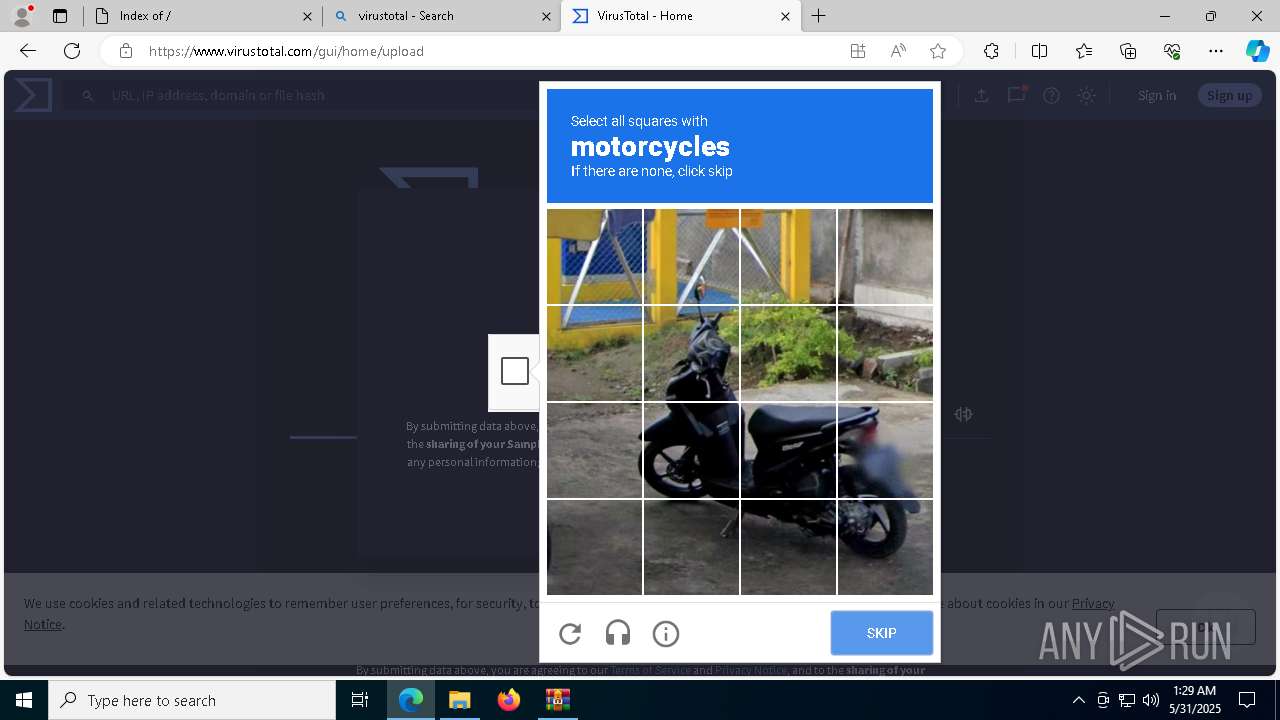Switch to 'Index of /' tab
The width and height of the screenshot is (1280, 720).
[202, 16]
